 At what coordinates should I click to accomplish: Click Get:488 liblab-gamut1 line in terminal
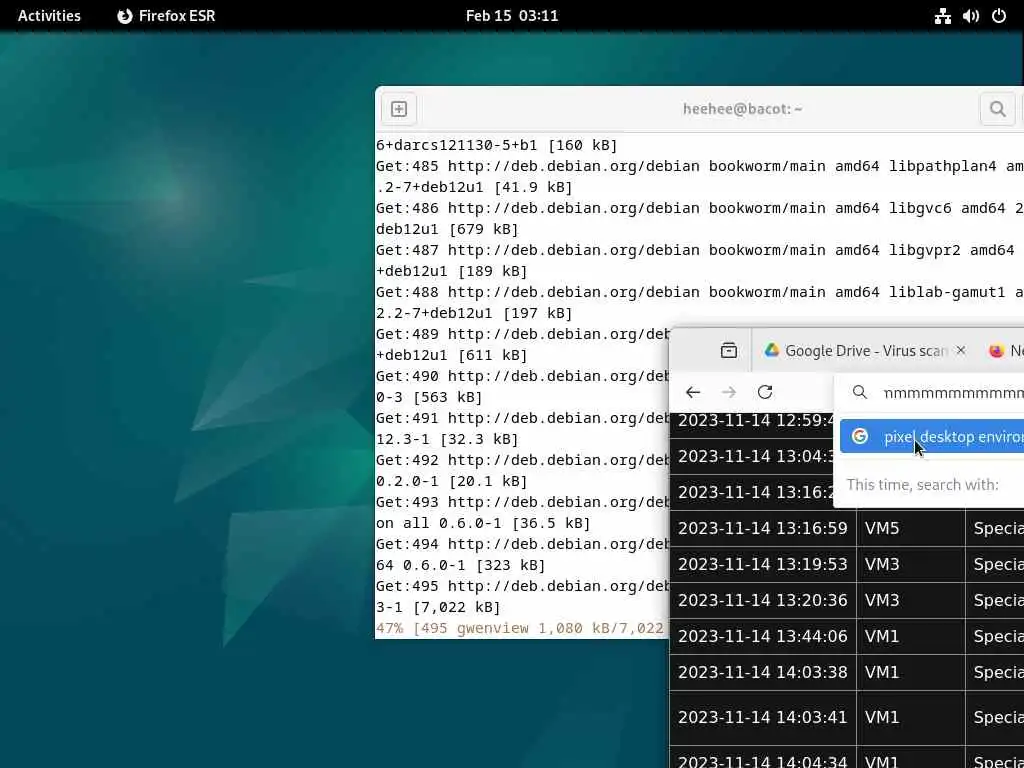point(699,292)
